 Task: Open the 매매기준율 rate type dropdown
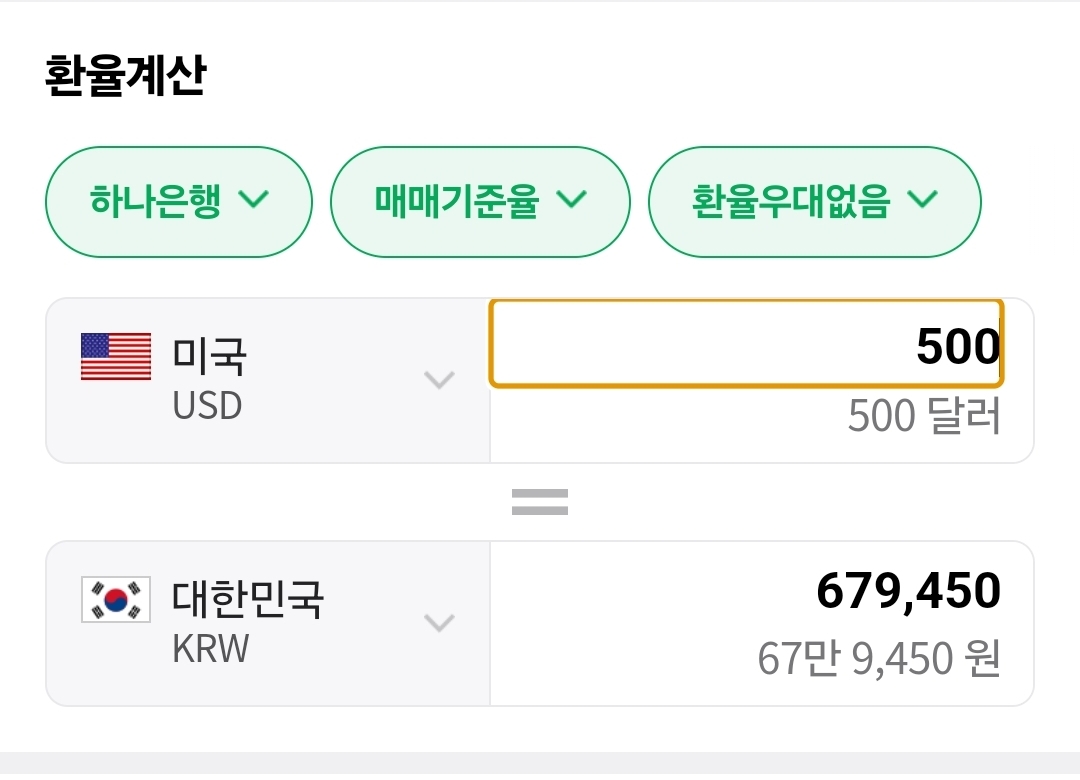480,202
